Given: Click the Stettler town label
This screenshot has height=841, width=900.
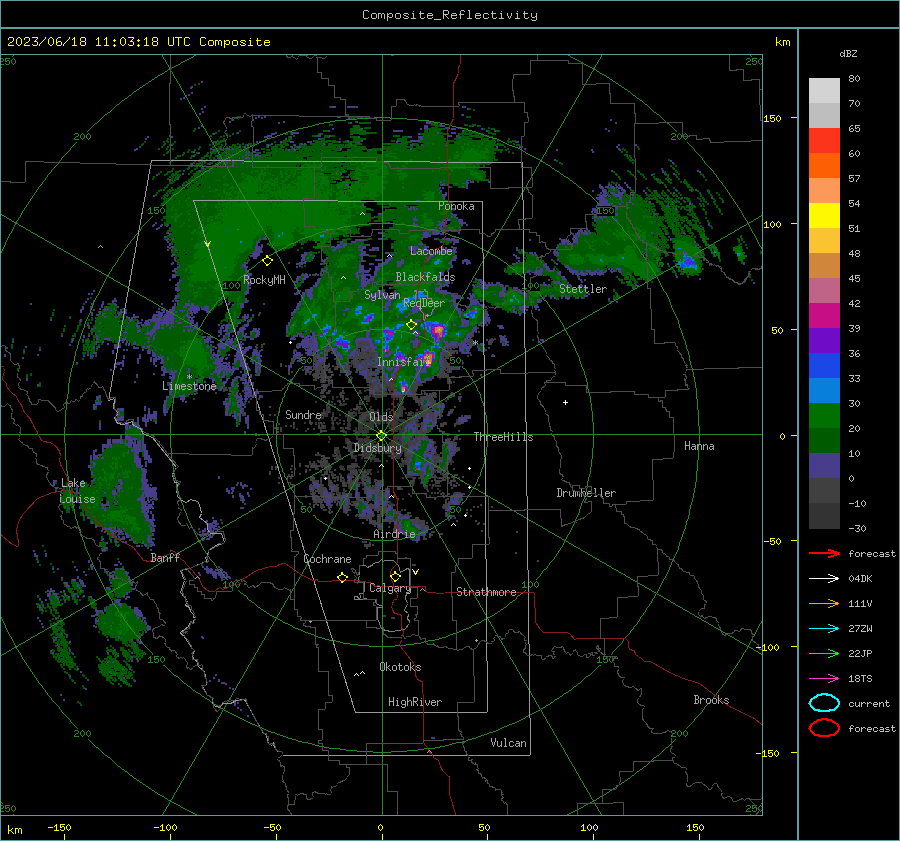Looking at the screenshot, I should [x=583, y=289].
